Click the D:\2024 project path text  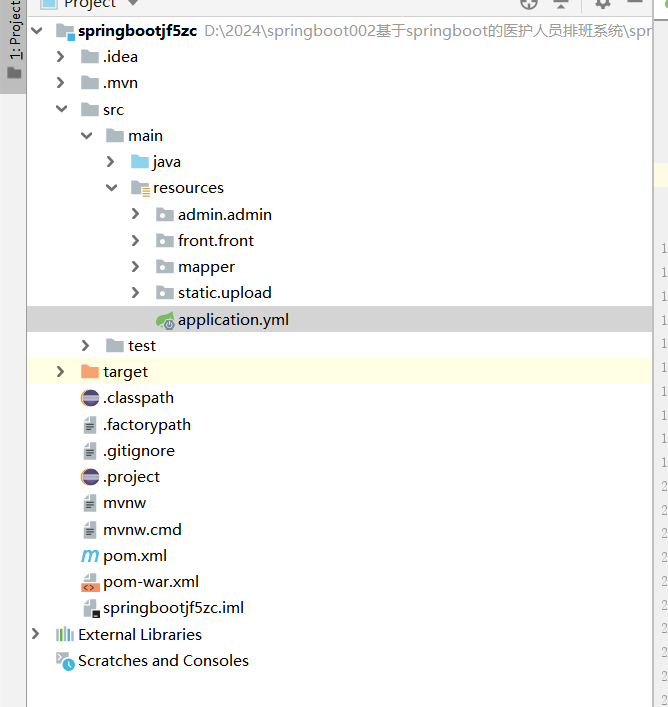(428, 31)
